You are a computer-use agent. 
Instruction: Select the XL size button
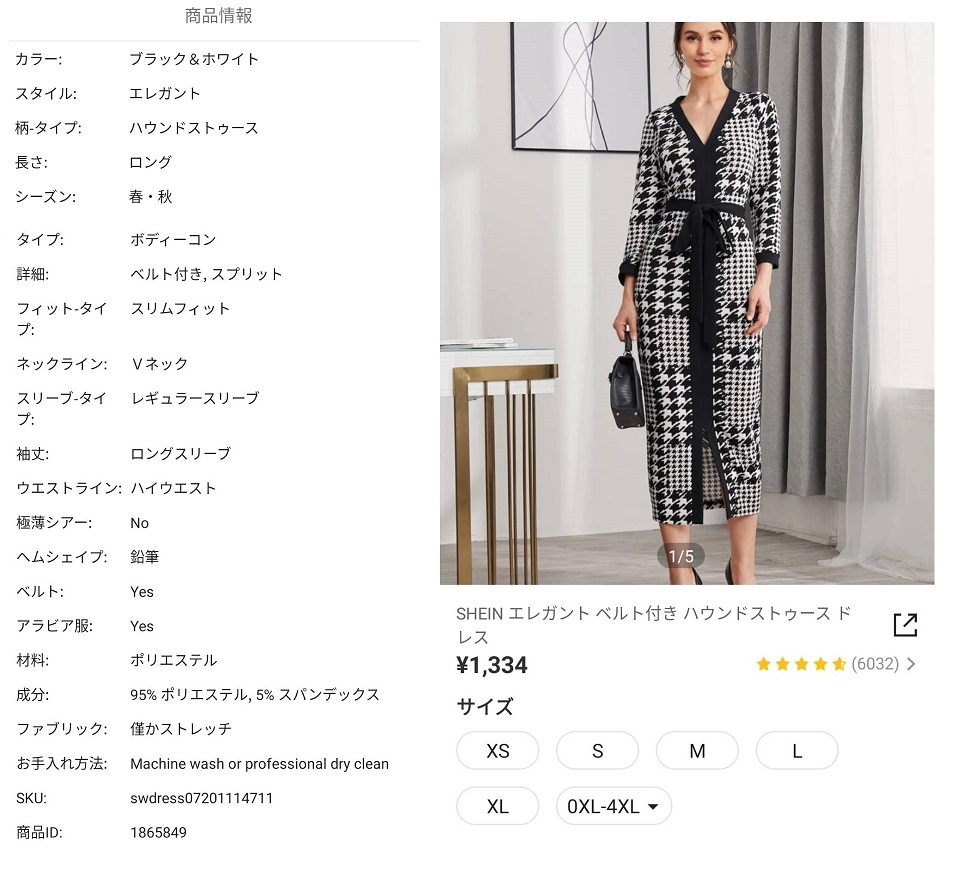[497, 807]
